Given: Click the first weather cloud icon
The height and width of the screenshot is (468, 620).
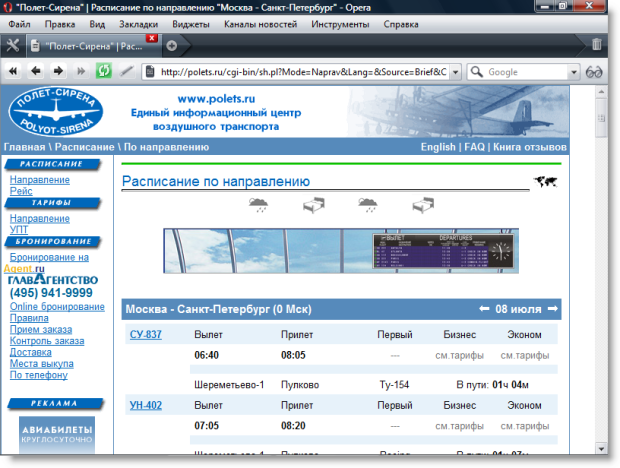Looking at the screenshot, I should [x=259, y=205].
